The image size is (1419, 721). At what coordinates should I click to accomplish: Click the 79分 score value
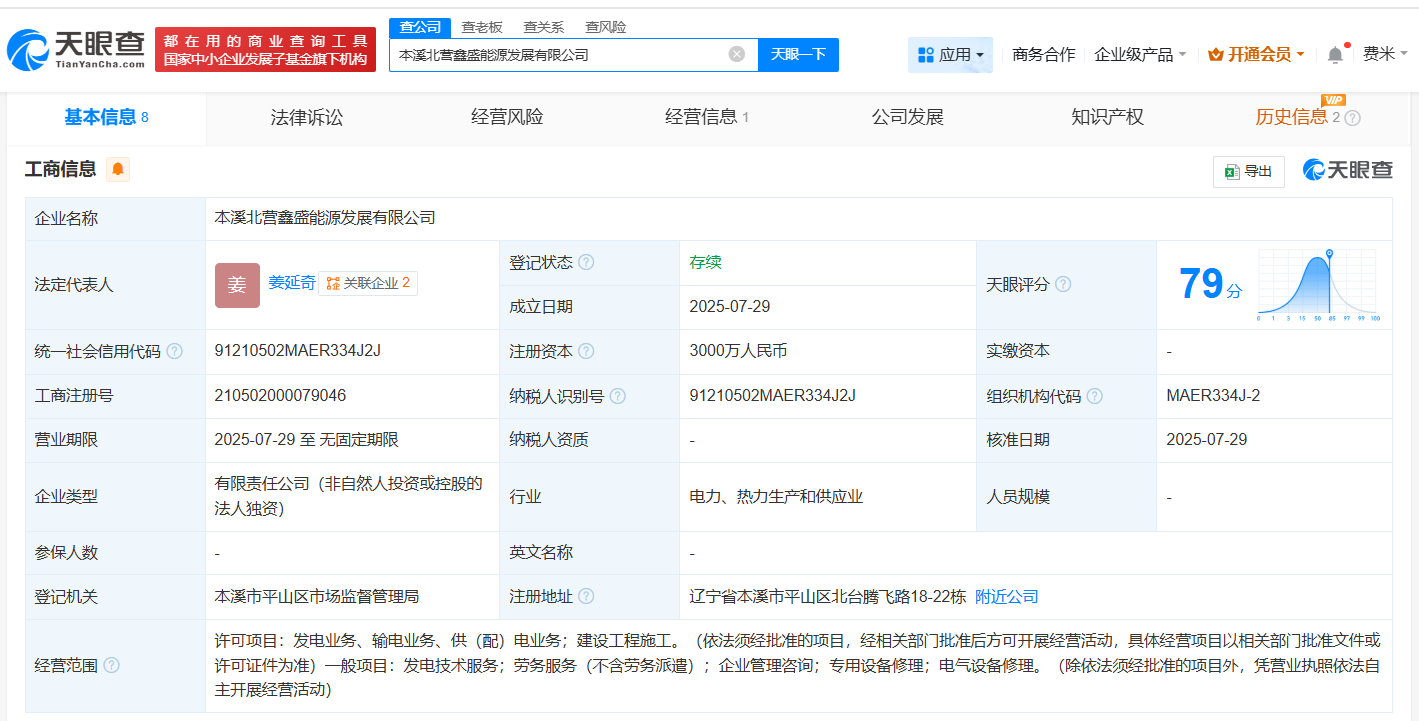(x=1210, y=285)
